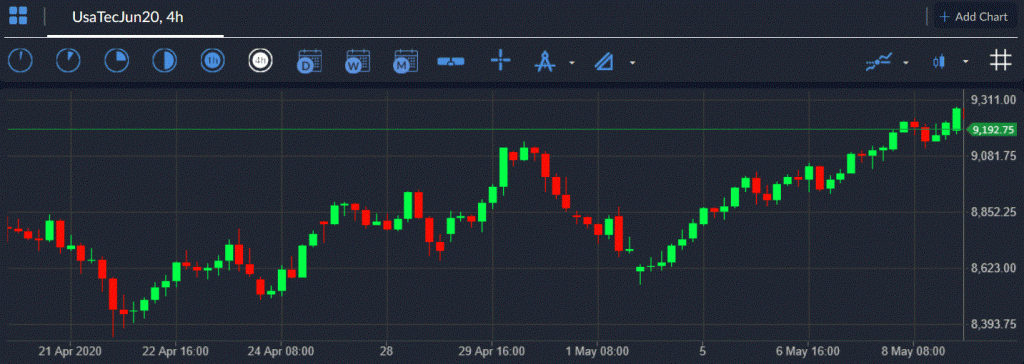Click the 22 Apr 16:00 time label
Screen dimensions: 1024x364
pyautogui.click(x=176, y=350)
